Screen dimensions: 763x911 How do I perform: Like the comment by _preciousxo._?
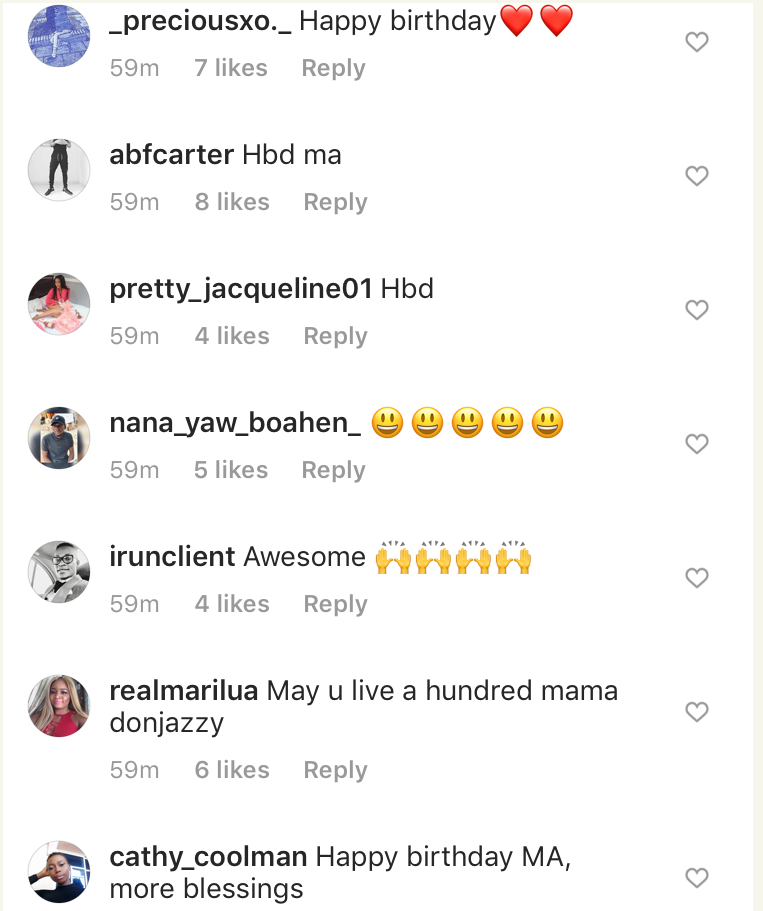696,42
